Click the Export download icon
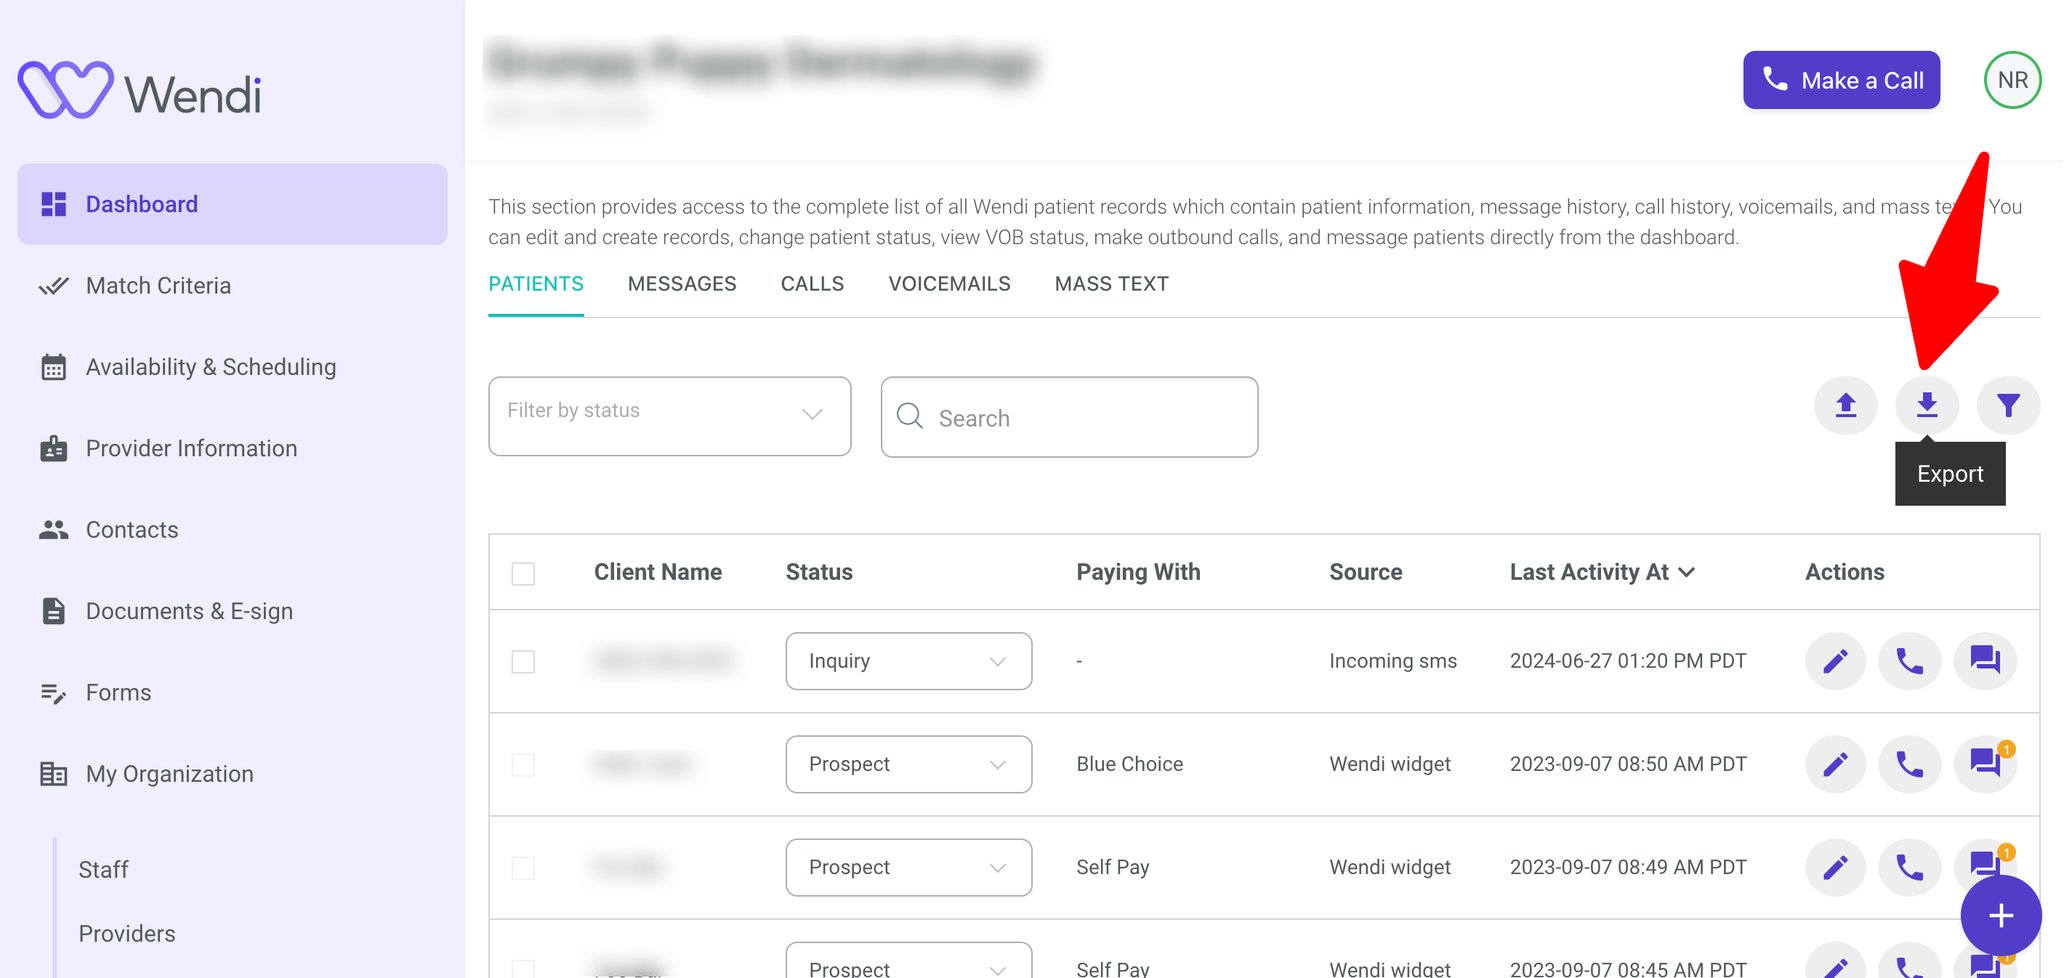2064x978 pixels. pyautogui.click(x=1926, y=406)
